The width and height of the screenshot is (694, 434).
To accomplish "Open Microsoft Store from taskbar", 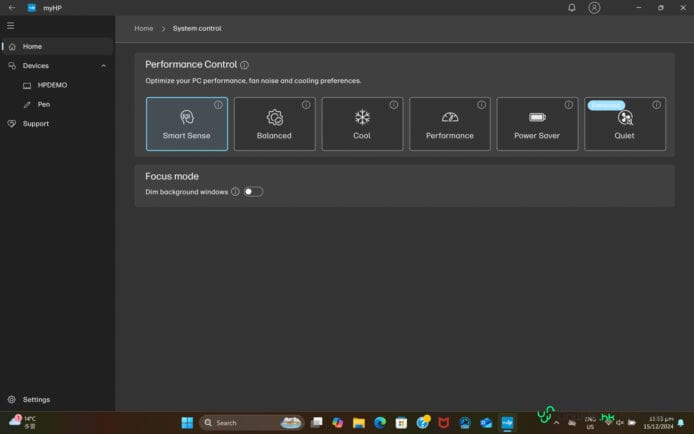I will [401, 423].
